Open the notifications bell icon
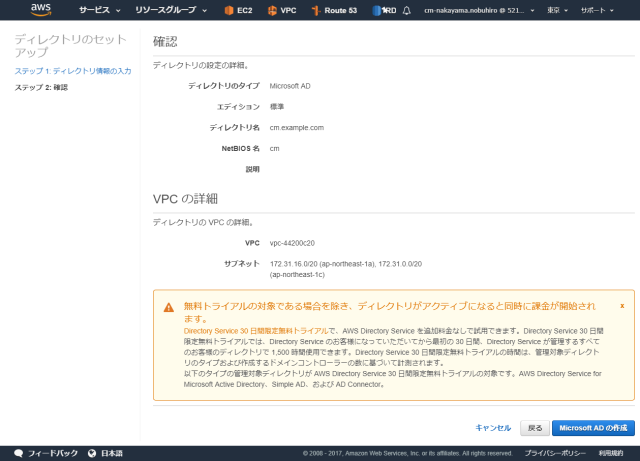640x461 pixels. [x=407, y=11]
